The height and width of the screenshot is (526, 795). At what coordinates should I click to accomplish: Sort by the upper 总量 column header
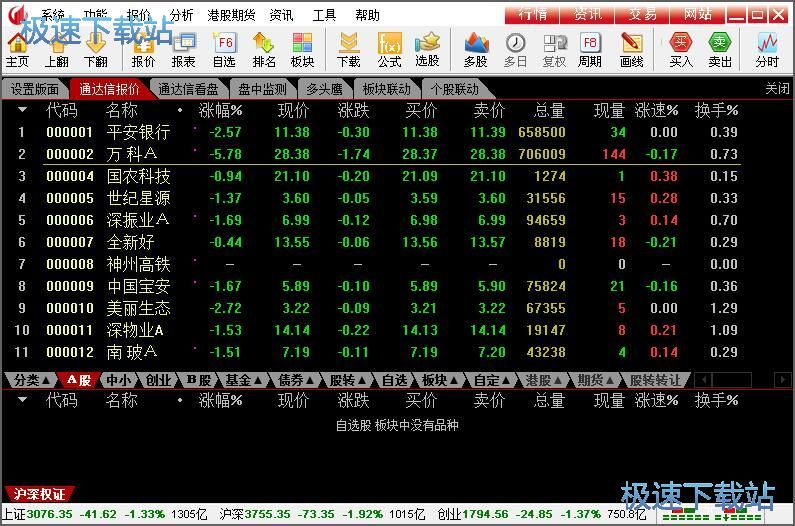click(x=550, y=110)
